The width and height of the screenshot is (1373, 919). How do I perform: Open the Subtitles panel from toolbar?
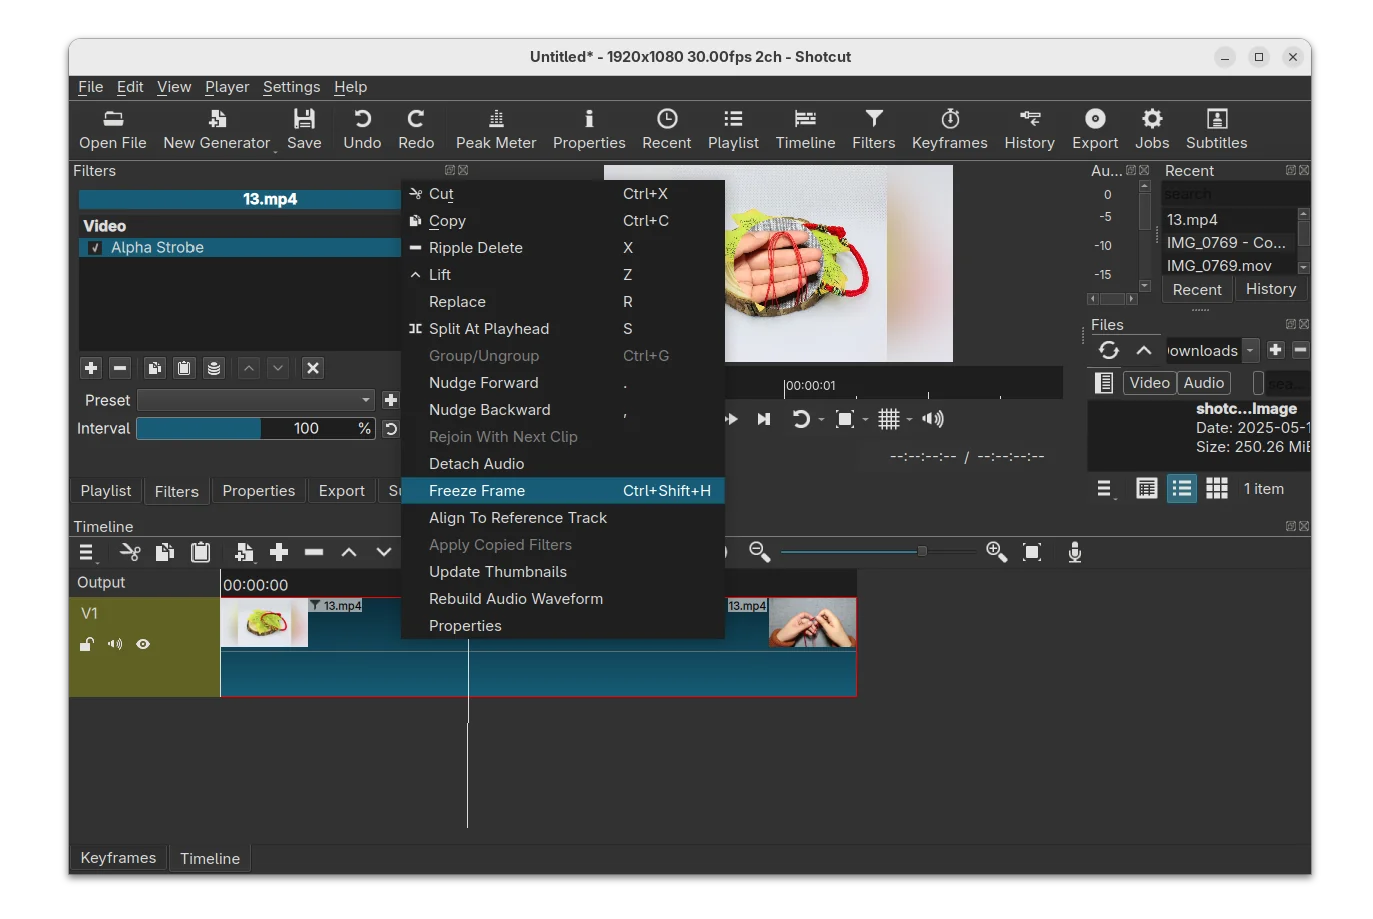(1216, 130)
